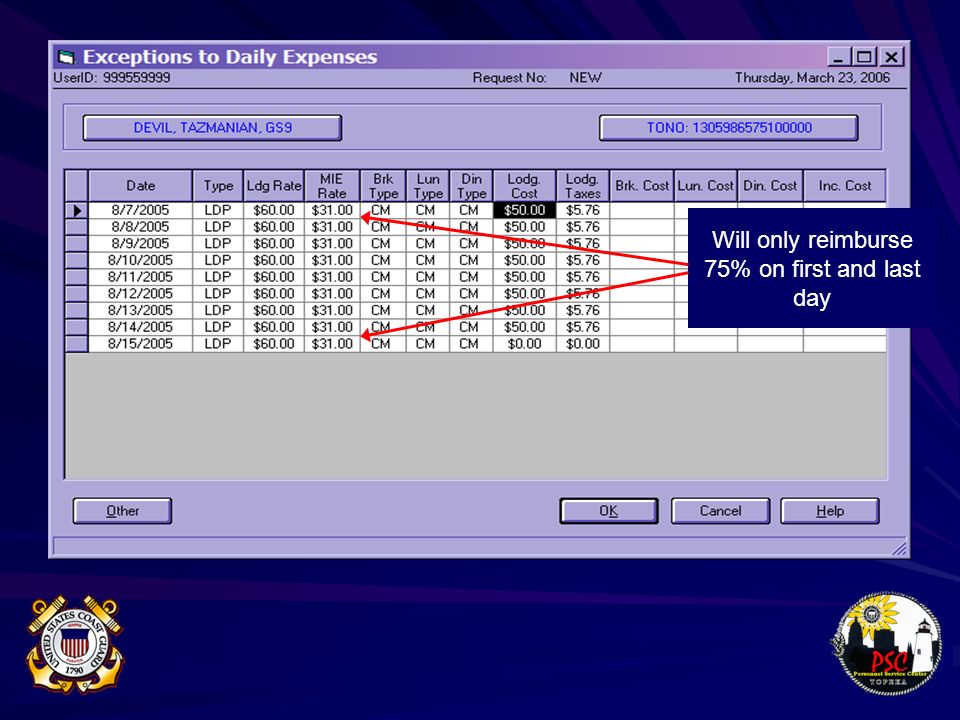
Task: Click the $31.00 MIE Rate for 8/15/2005
Action: 332,343
